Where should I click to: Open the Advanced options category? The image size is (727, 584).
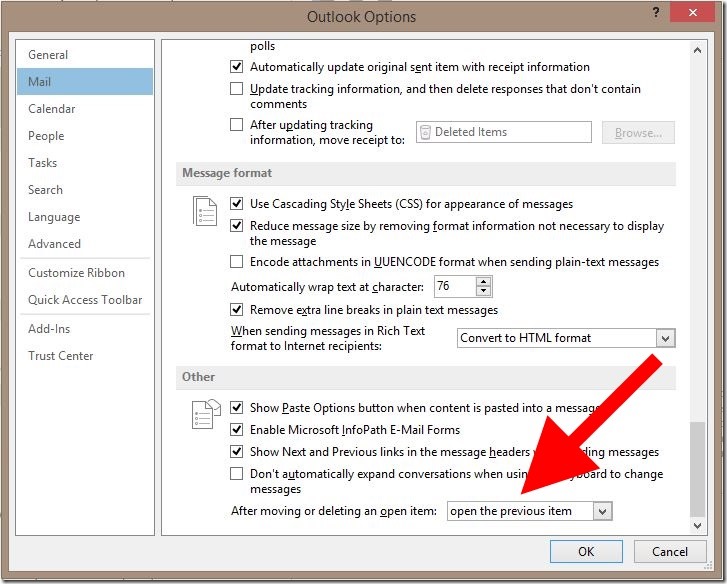(x=85, y=243)
